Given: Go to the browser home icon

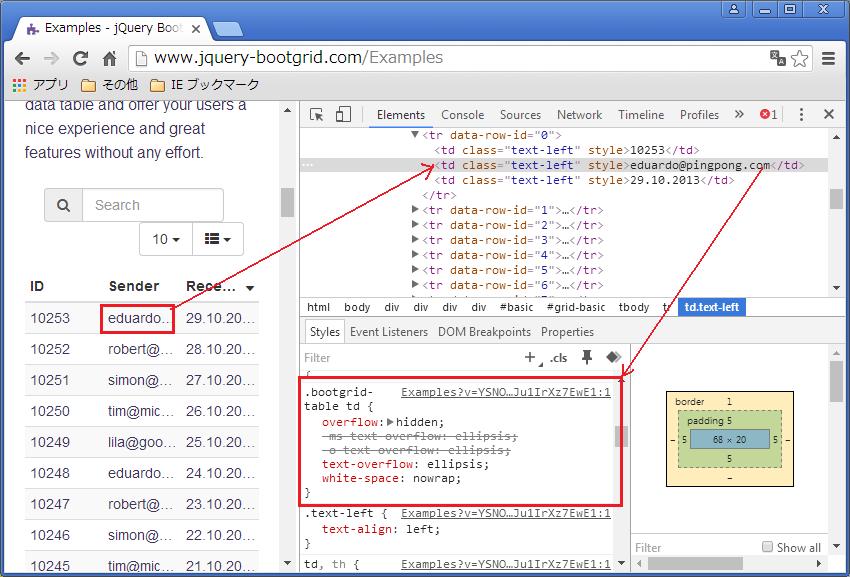Looking at the screenshot, I should pos(110,58).
